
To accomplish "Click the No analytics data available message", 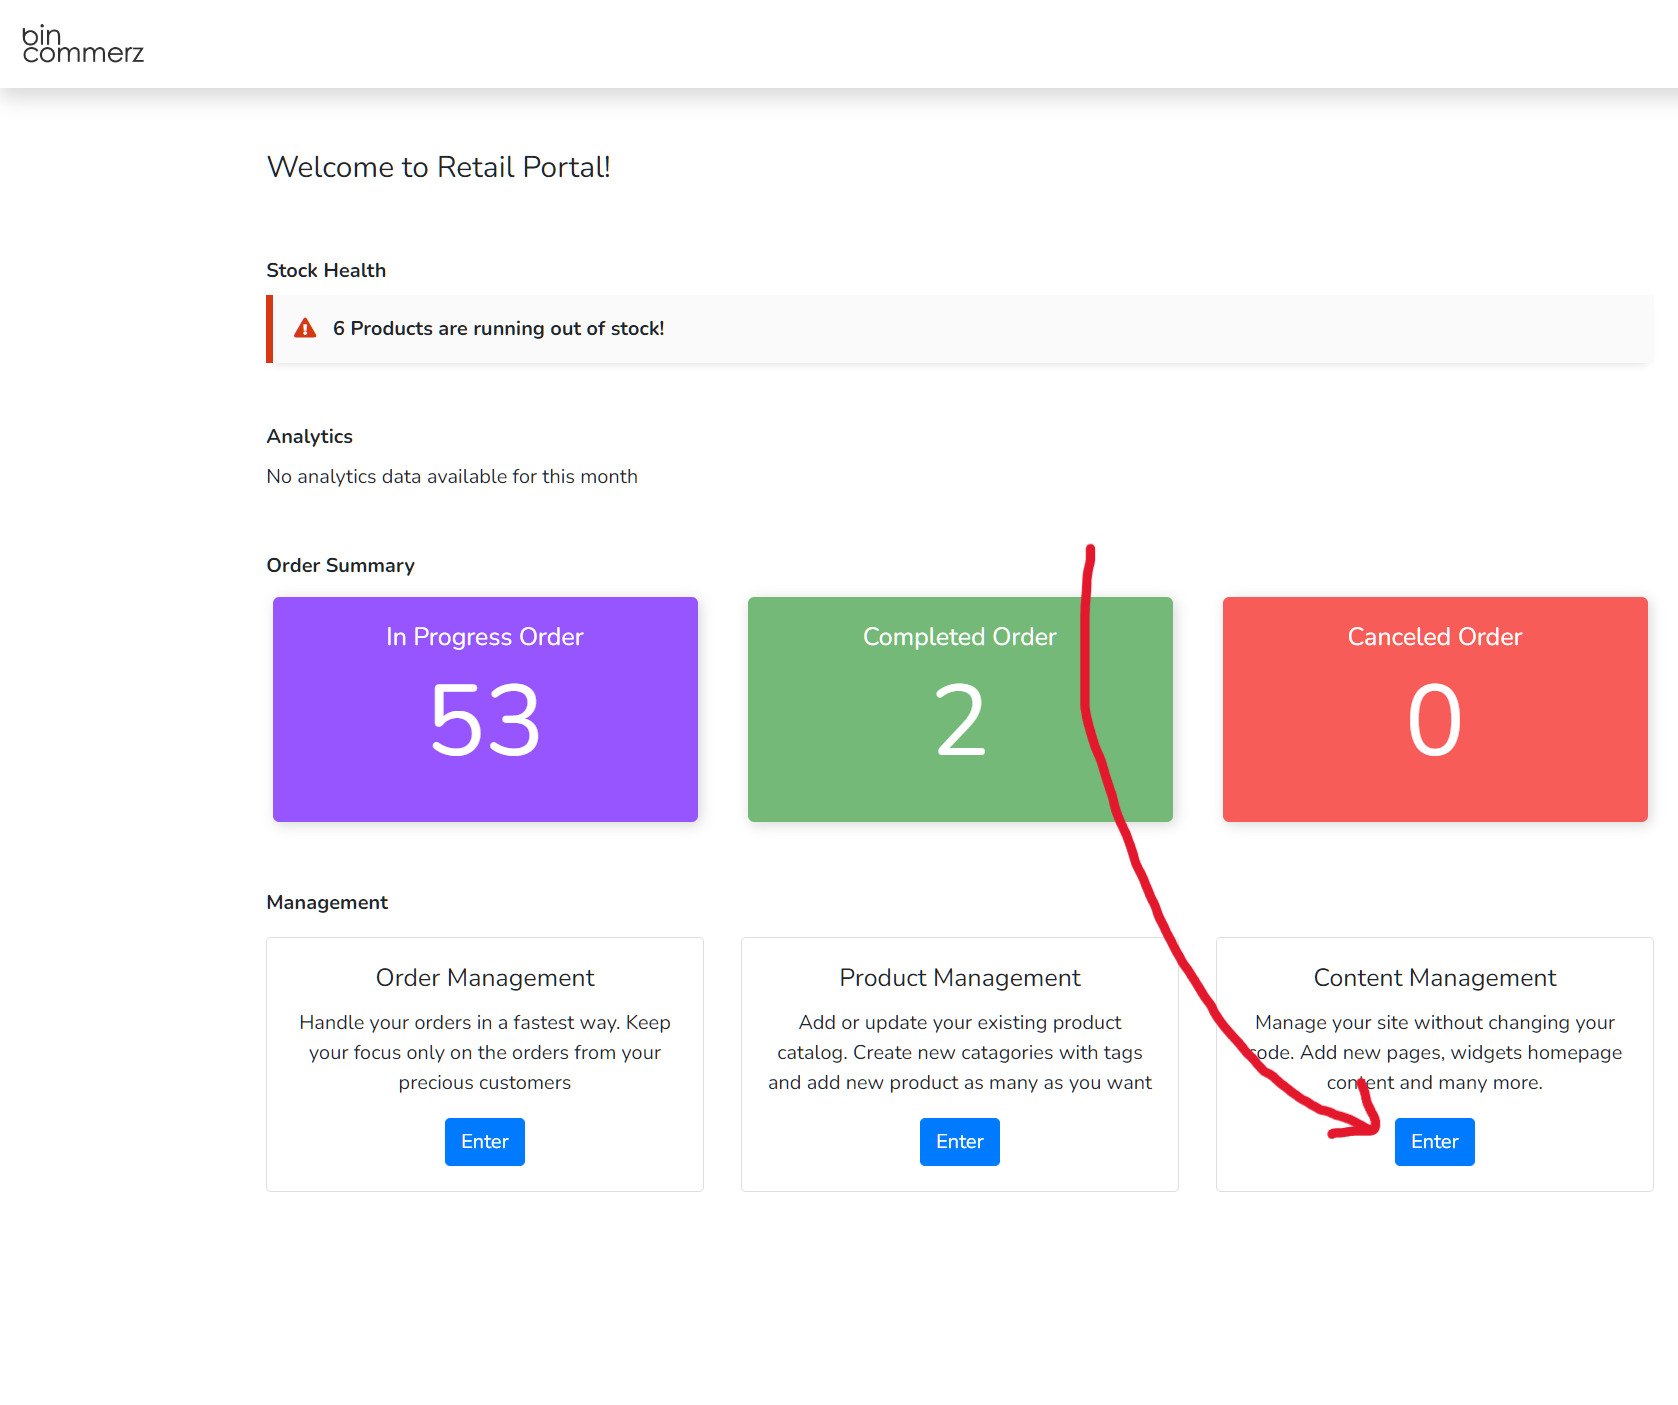I will (x=452, y=477).
